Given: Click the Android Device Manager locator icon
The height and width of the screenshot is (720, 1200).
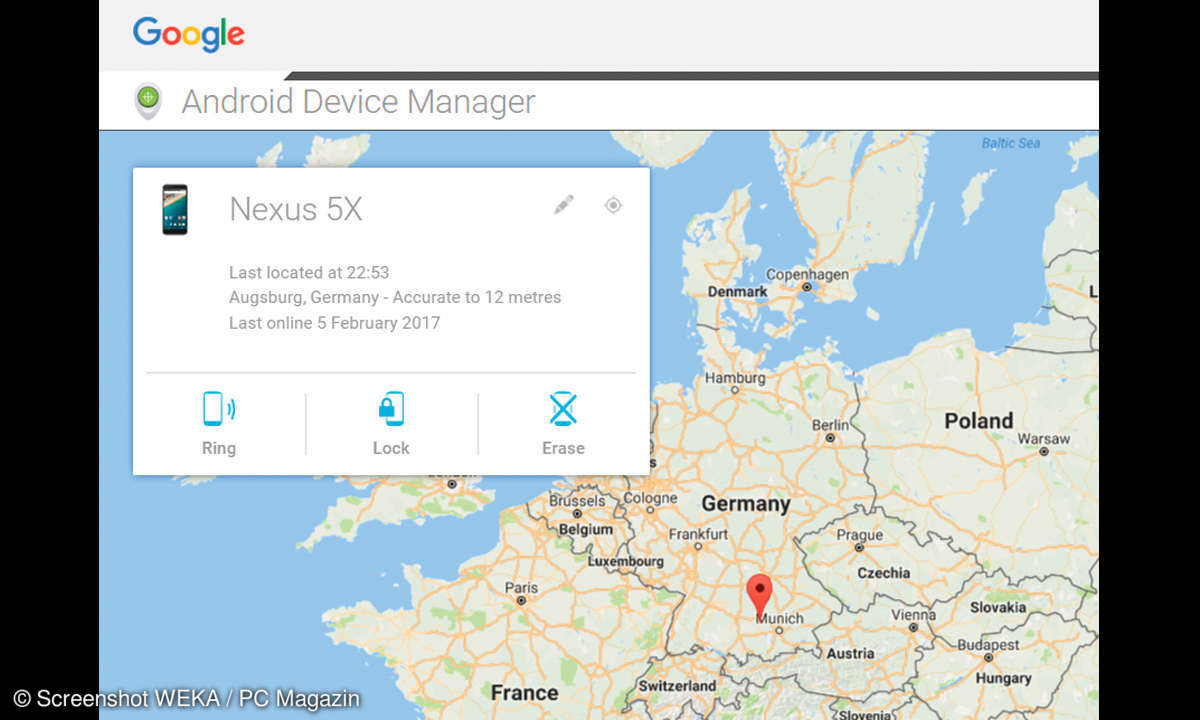Looking at the screenshot, I should point(148,101).
